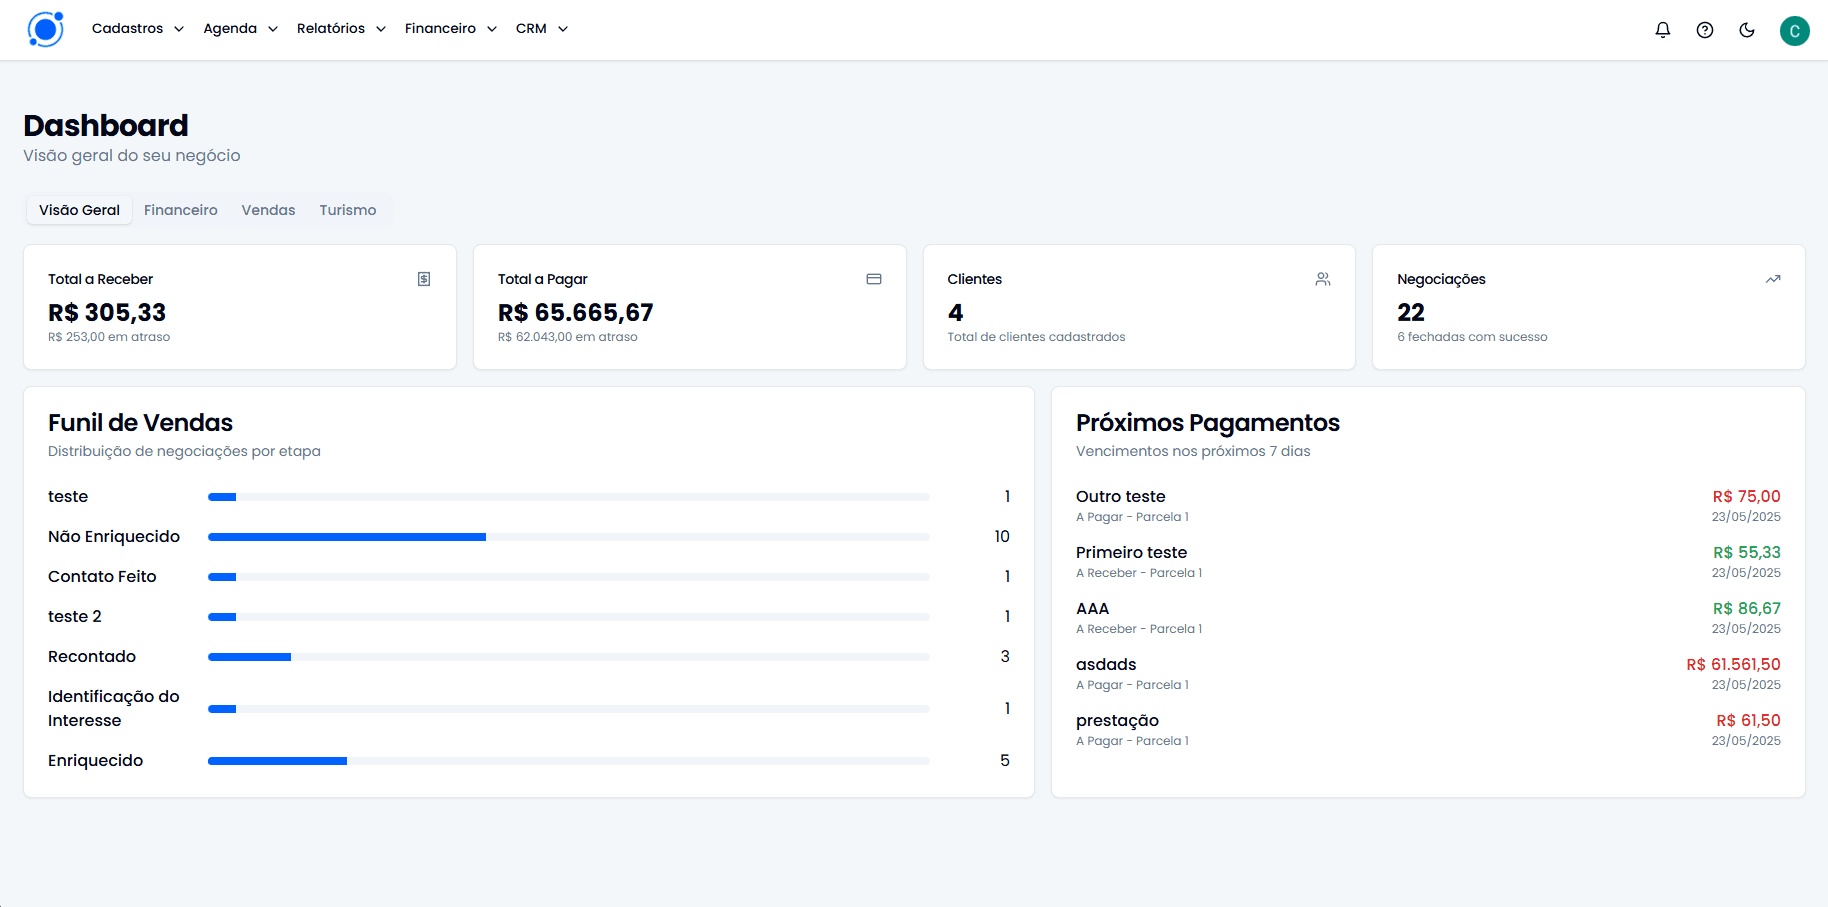Switch to the Vendas view

tap(267, 210)
